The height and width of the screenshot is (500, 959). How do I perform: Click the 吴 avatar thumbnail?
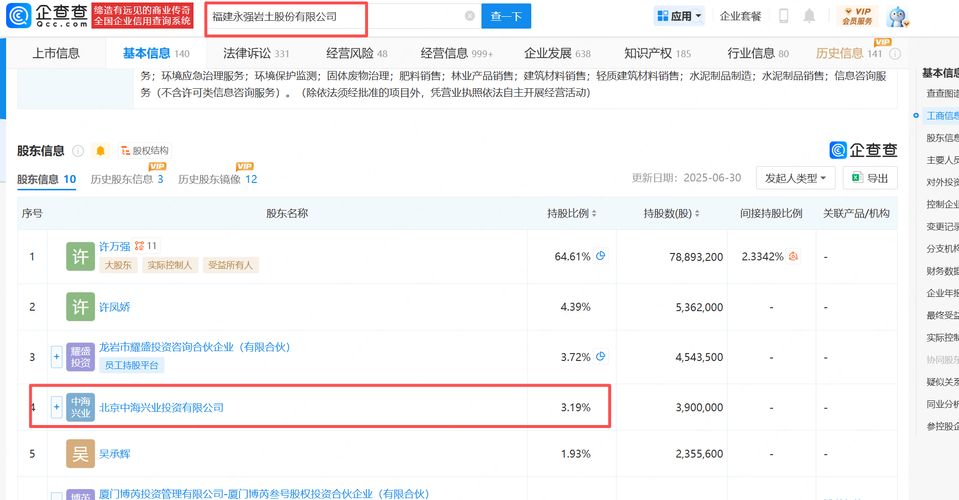pyautogui.click(x=80, y=454)
